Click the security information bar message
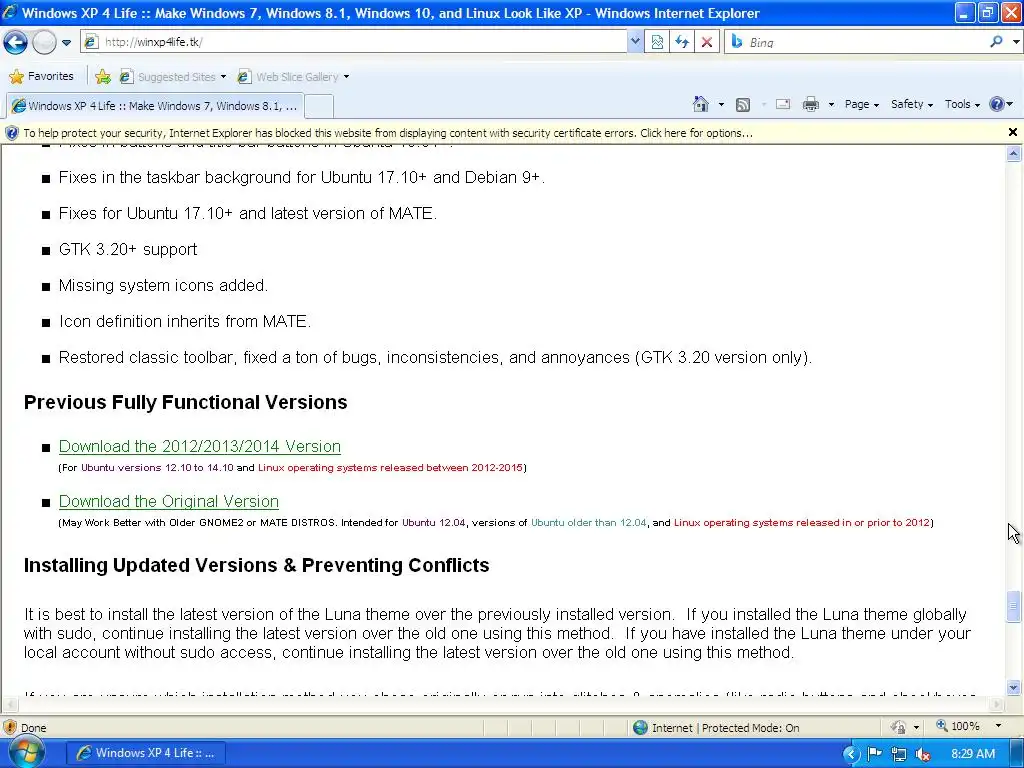The width and height of the screenshot is (1024, 768). click(388, 133)
